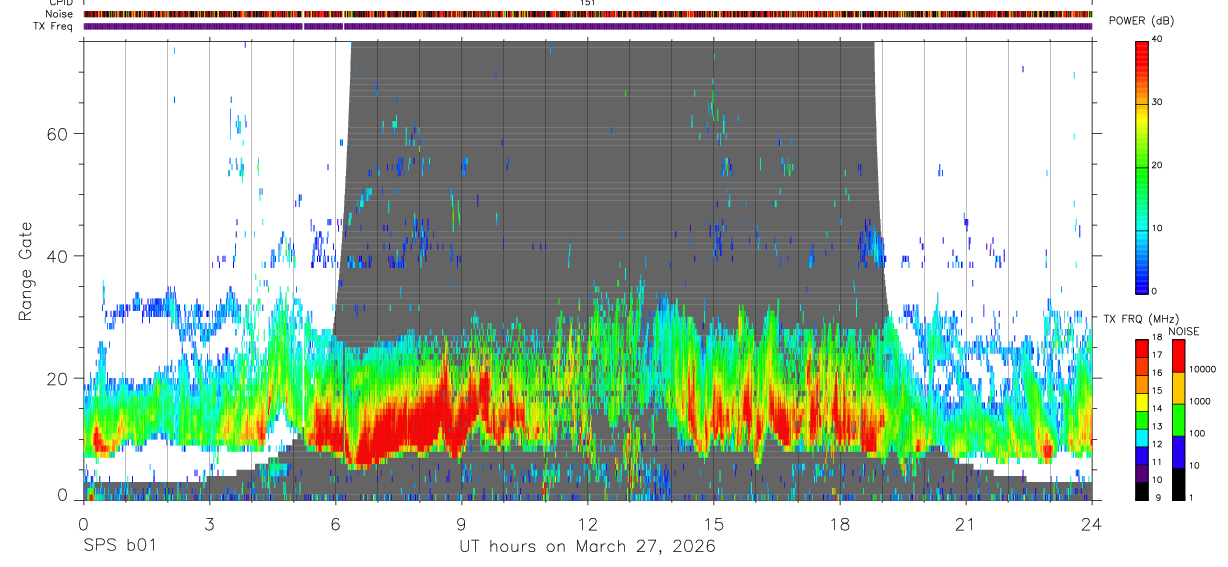Click the x-axis tick label "6"

click(x=334, y=524)
